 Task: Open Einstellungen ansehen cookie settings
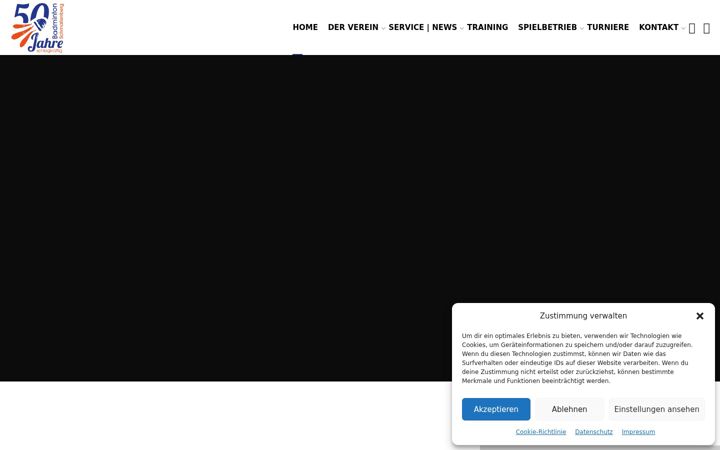tap(657, 409)
